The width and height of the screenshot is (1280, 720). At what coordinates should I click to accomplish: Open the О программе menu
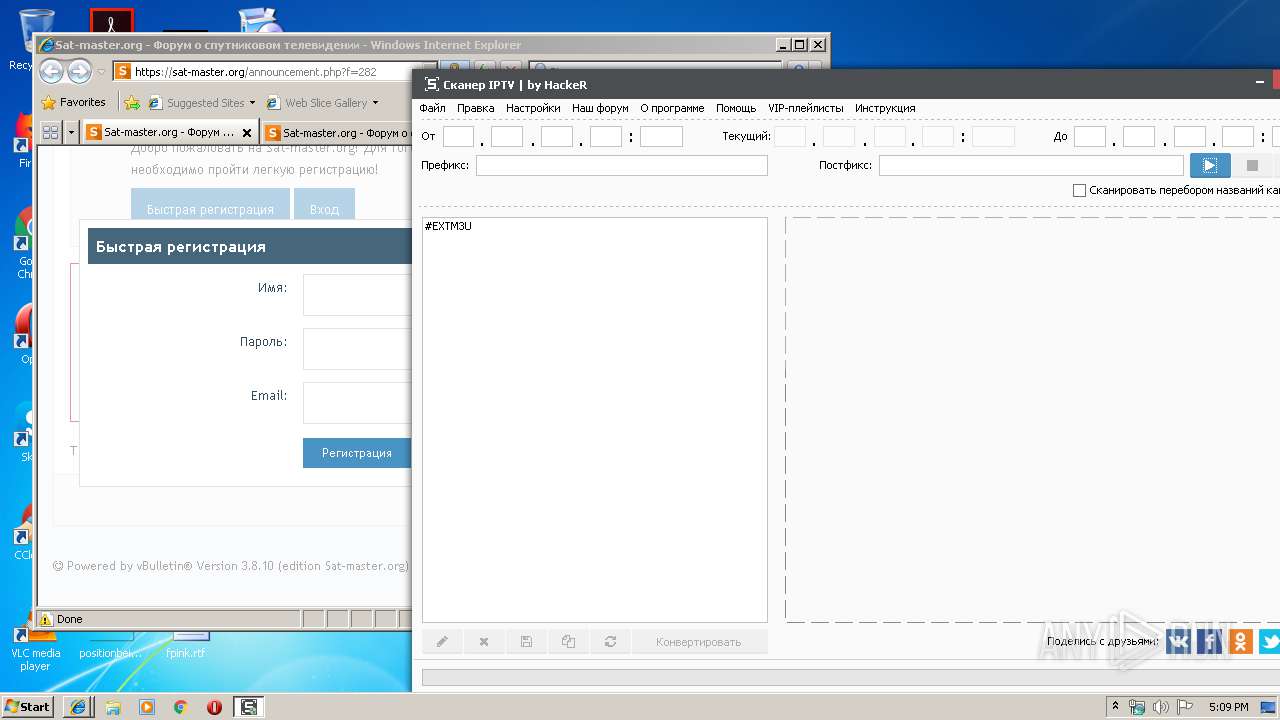tap(672, 108)
